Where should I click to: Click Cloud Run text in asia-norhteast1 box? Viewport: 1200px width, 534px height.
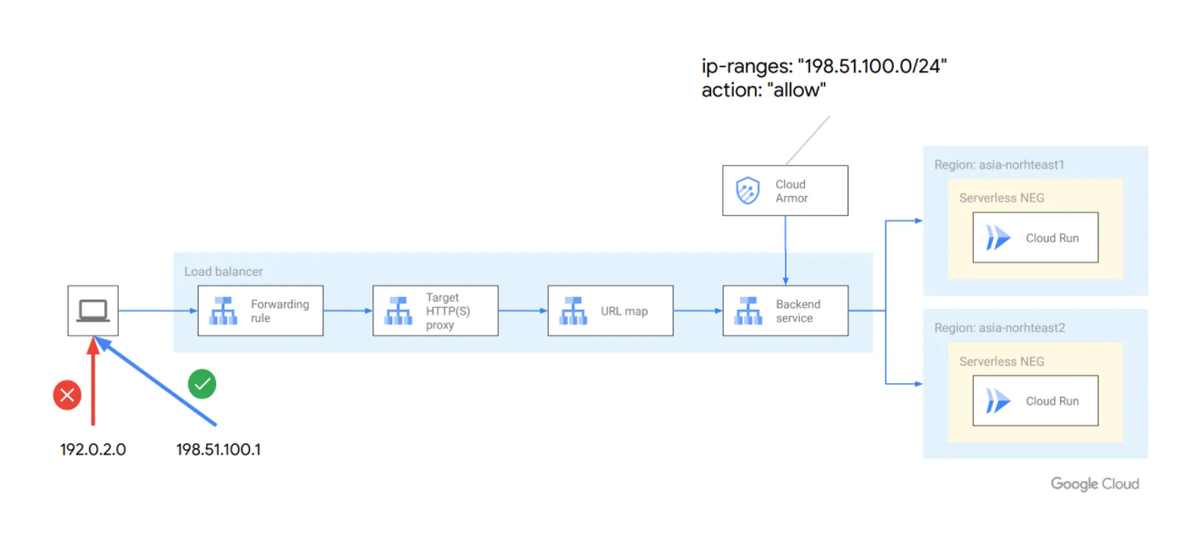(x=1053, y=238)
